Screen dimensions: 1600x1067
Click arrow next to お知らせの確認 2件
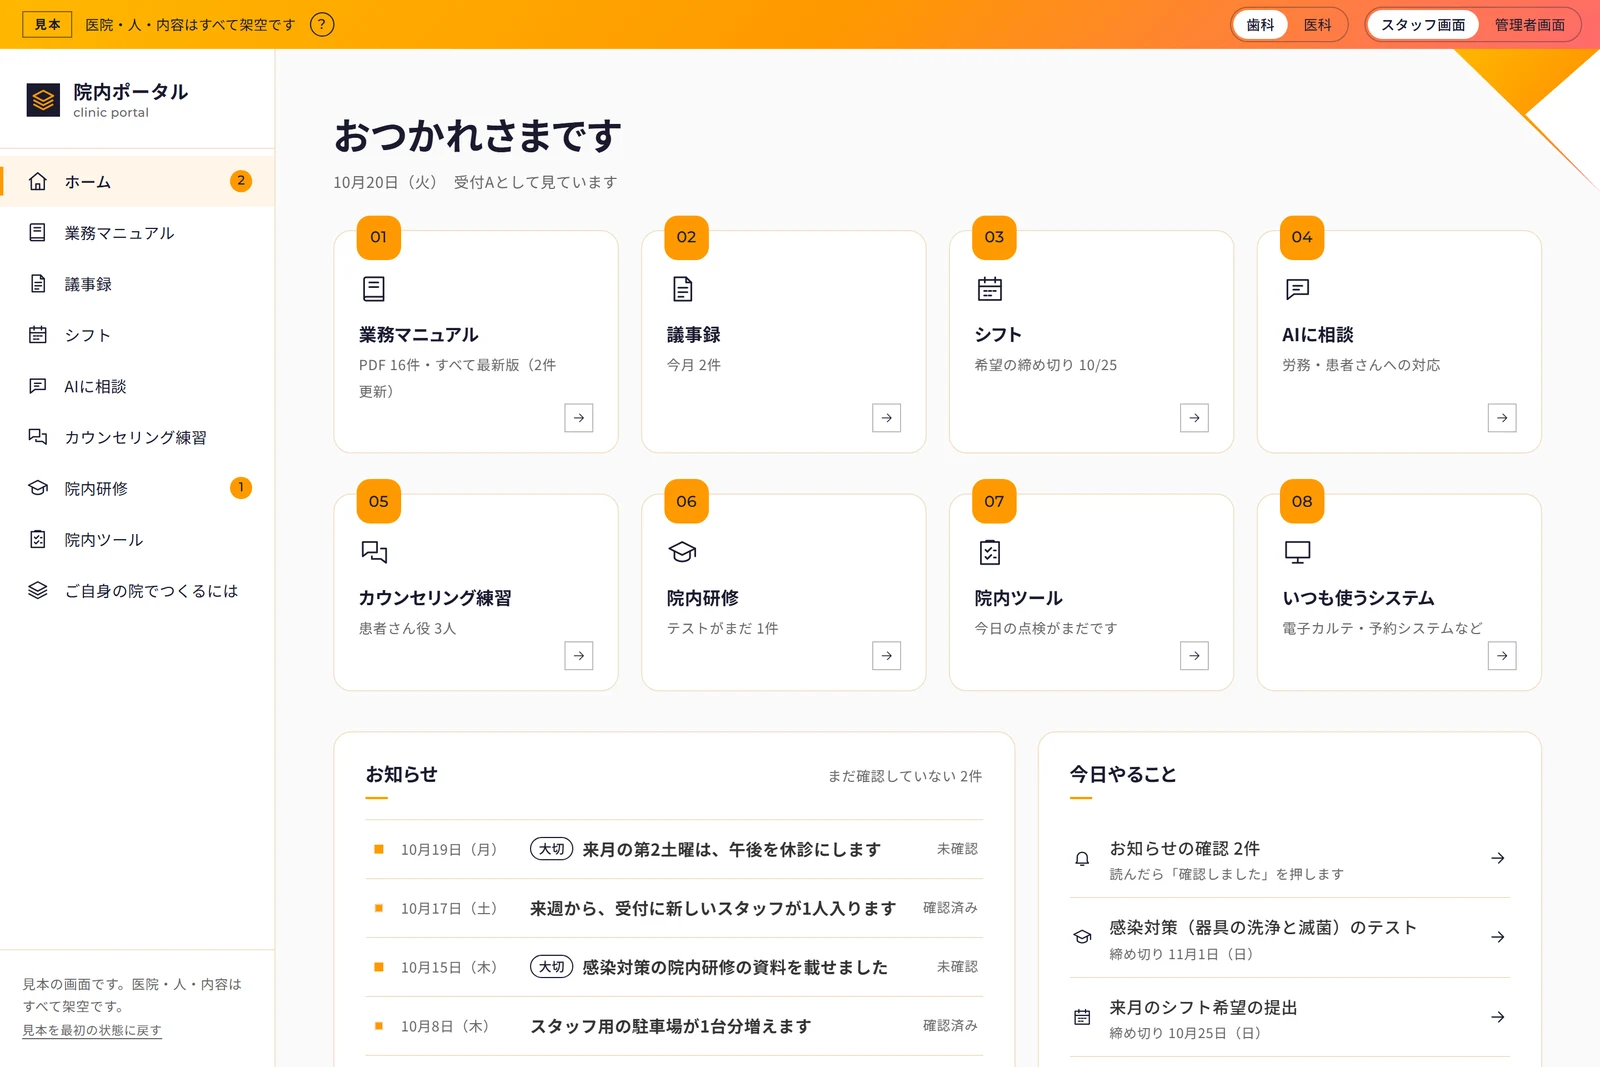(1498, 858)
